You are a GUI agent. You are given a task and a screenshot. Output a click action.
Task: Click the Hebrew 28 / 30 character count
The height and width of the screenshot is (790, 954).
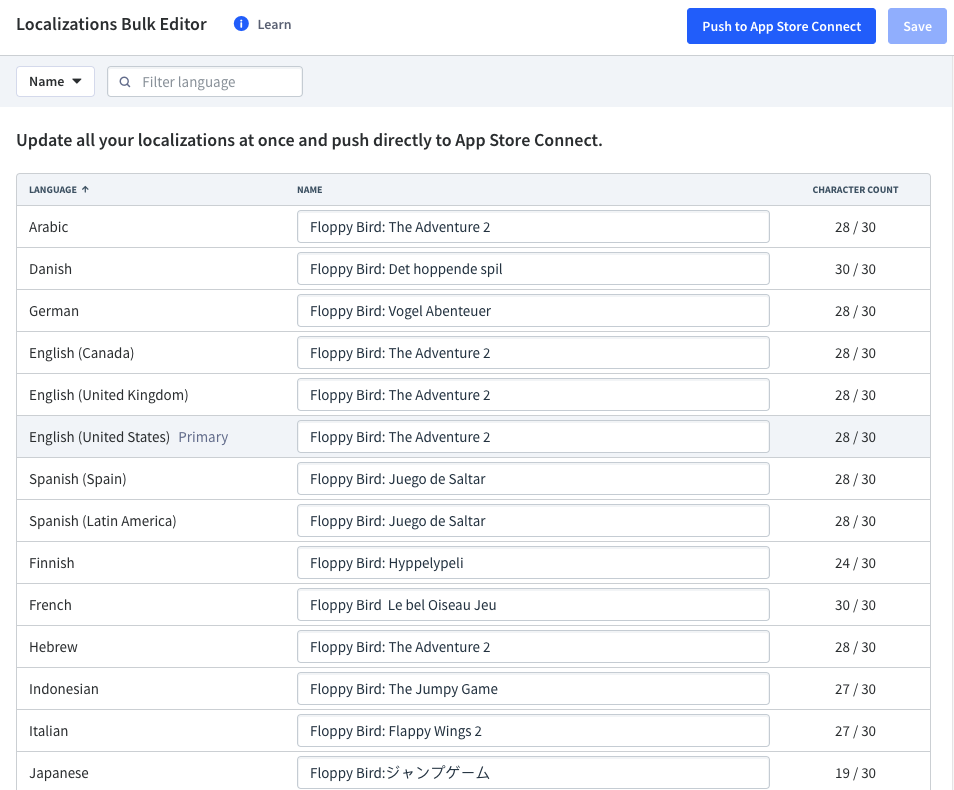point(855,647)
